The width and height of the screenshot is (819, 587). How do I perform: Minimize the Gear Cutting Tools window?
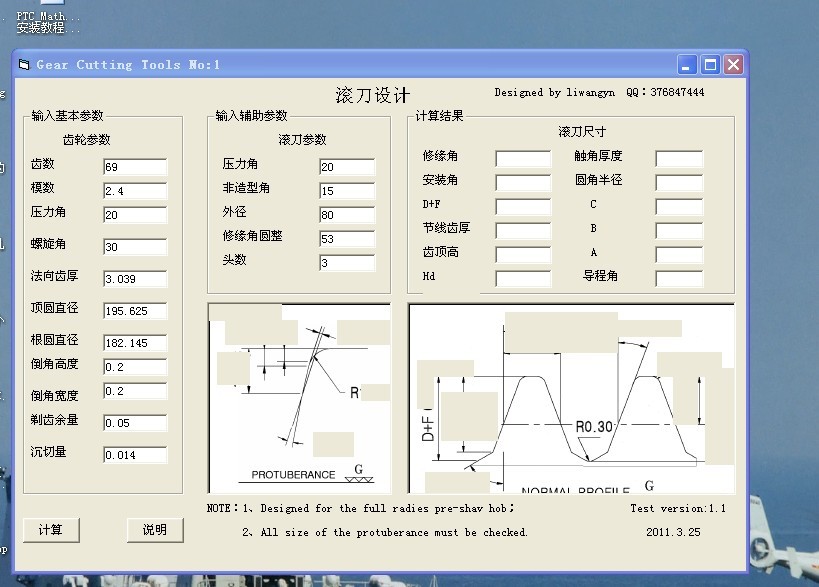[x=686, y=65]
